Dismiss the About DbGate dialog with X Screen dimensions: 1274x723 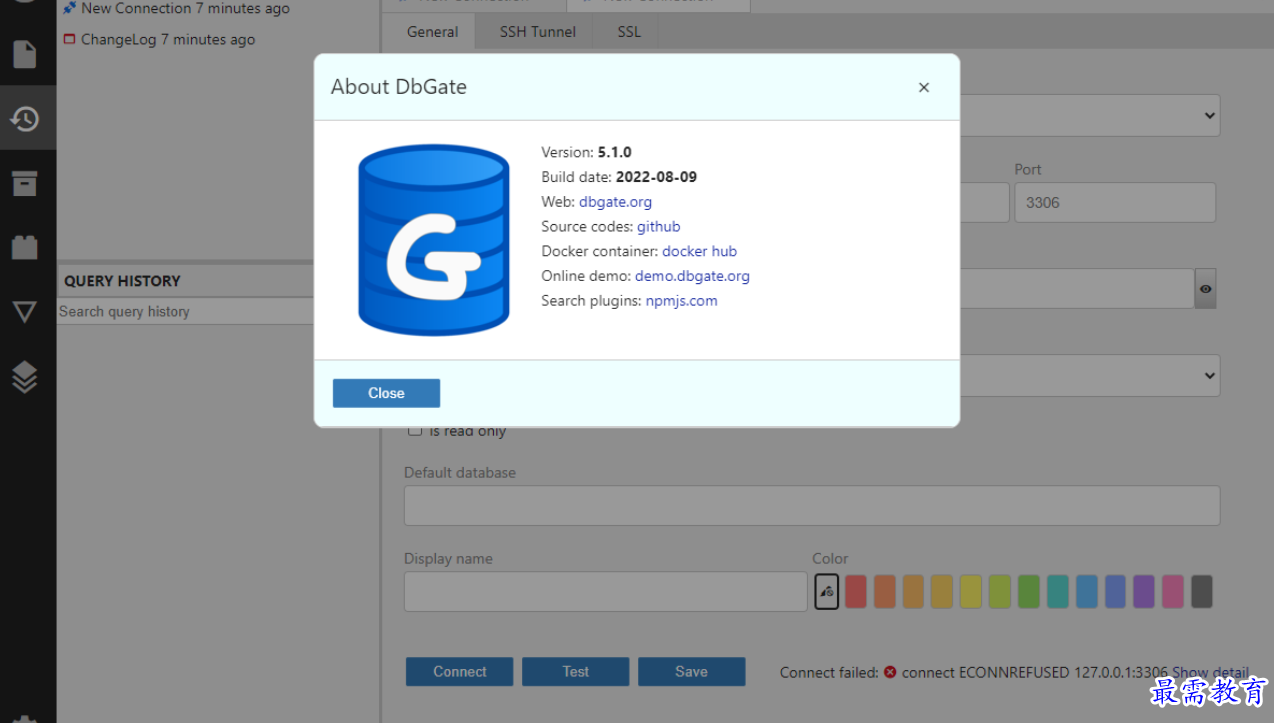tap(924, 88)
